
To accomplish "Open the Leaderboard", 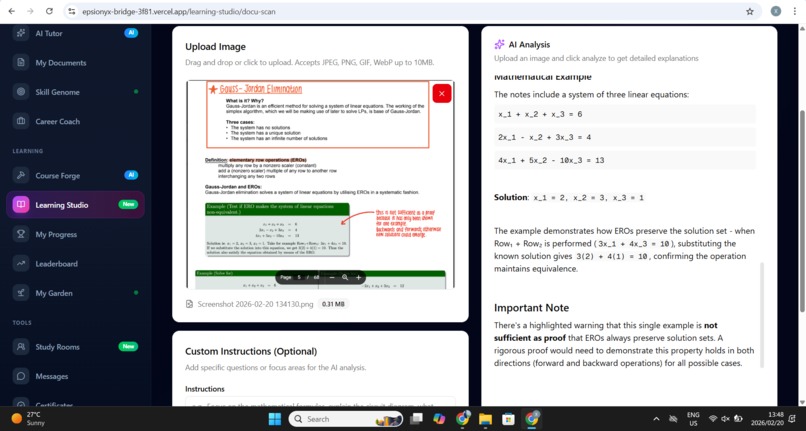I will coord(75,263).
